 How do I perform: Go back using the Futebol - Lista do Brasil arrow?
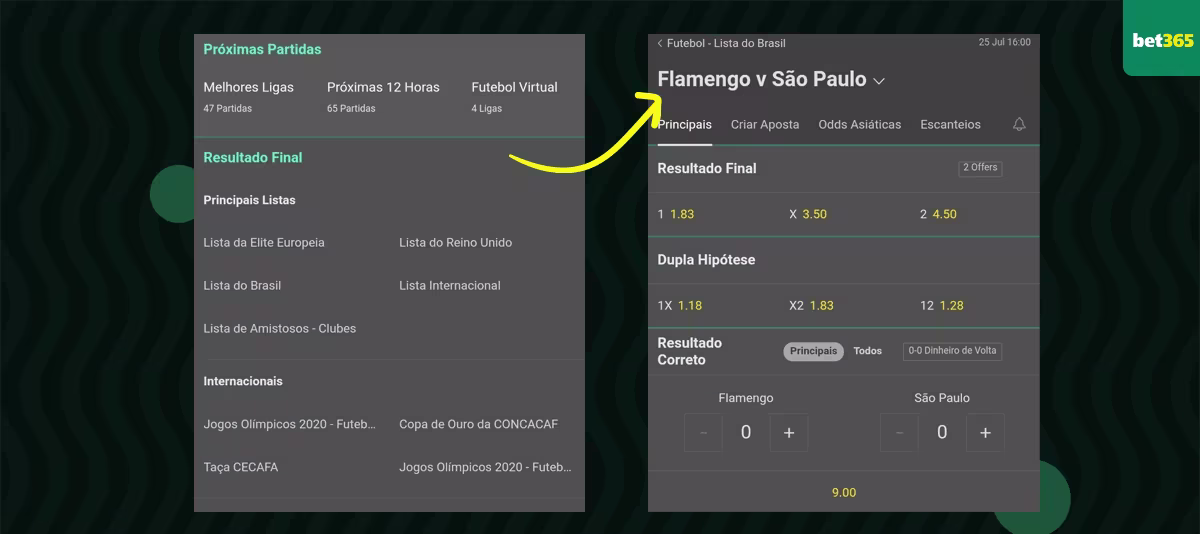pyautogui.click(x=660, y=43)
